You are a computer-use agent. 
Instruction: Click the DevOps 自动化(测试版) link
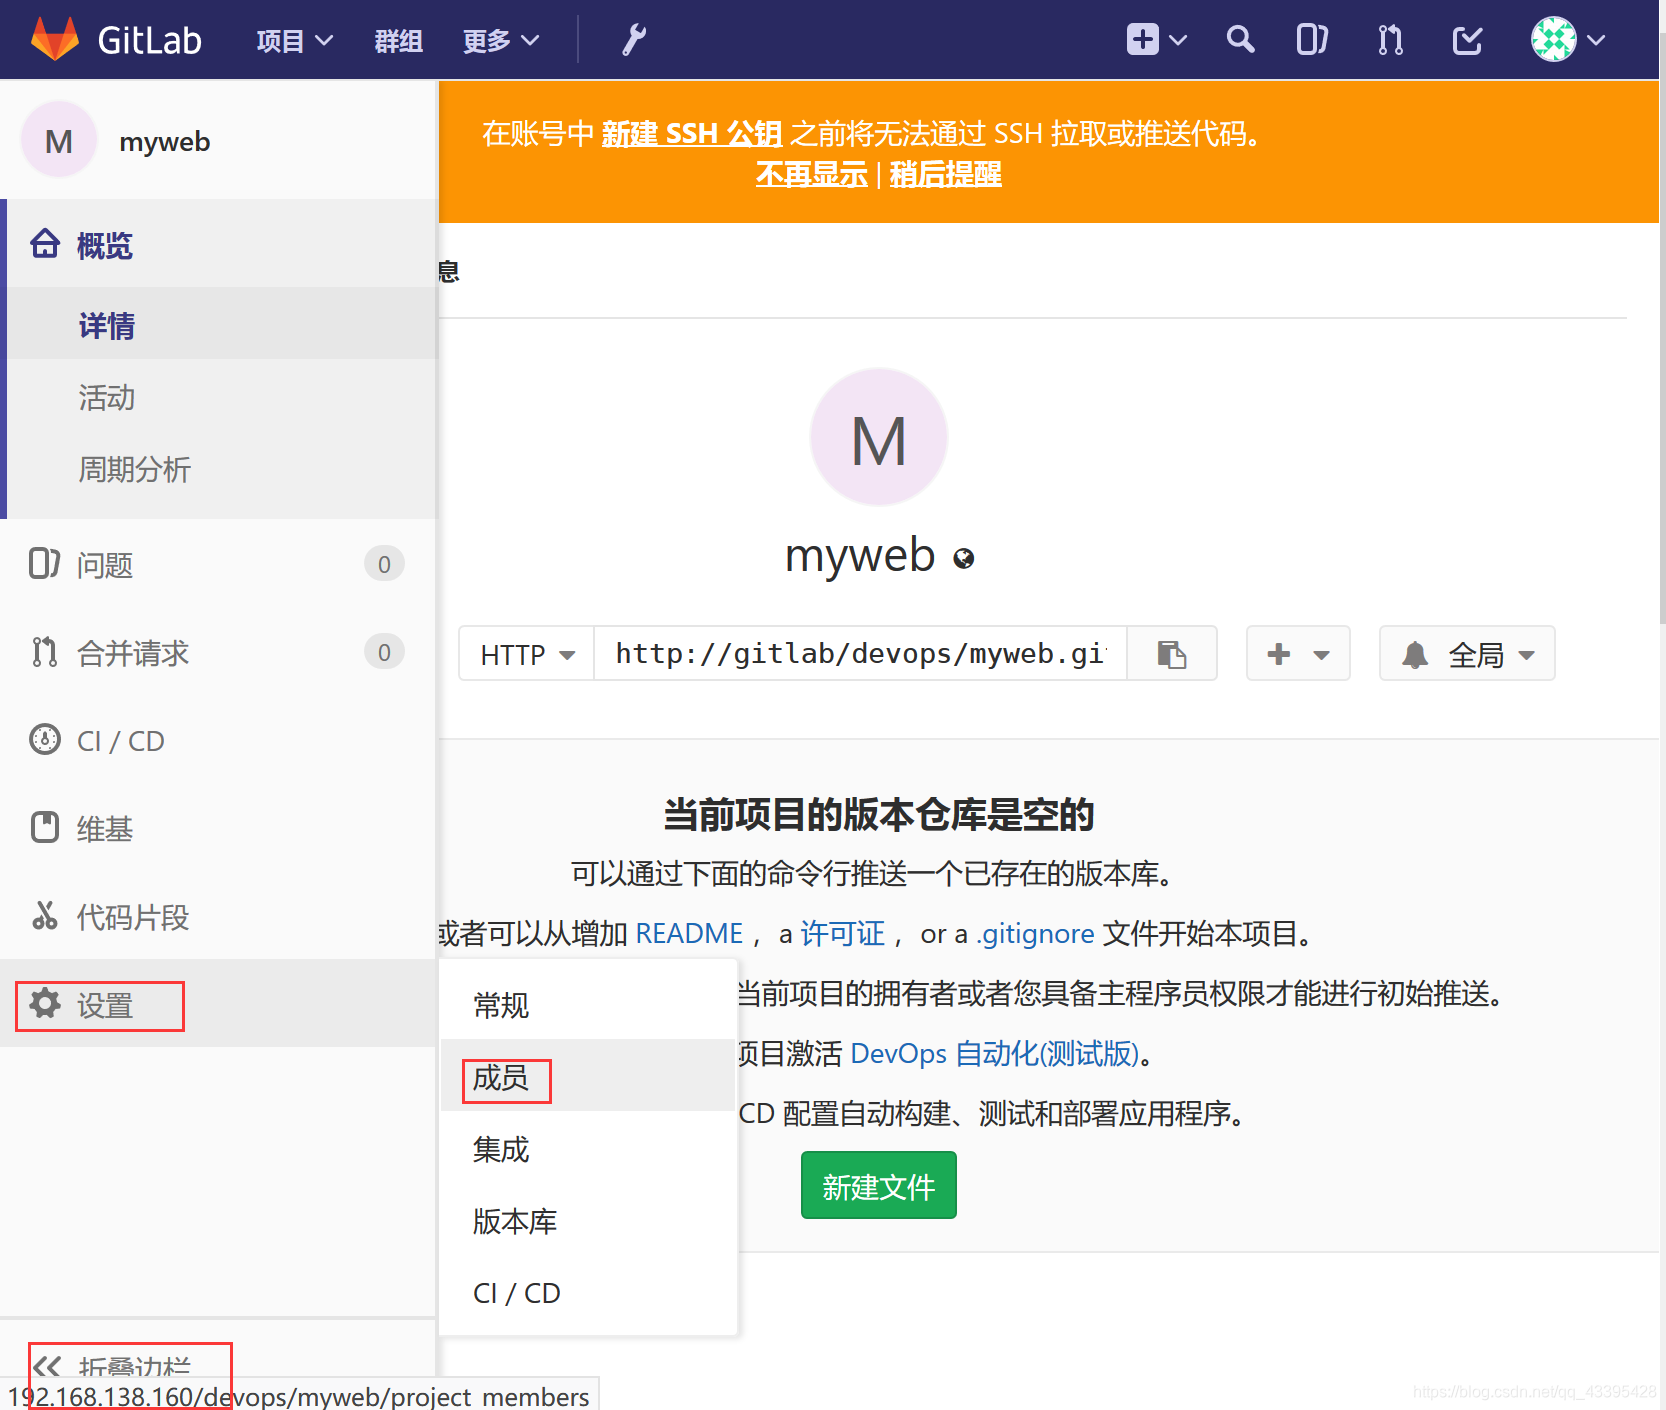pyautogui.click(x=994, y=1053)
